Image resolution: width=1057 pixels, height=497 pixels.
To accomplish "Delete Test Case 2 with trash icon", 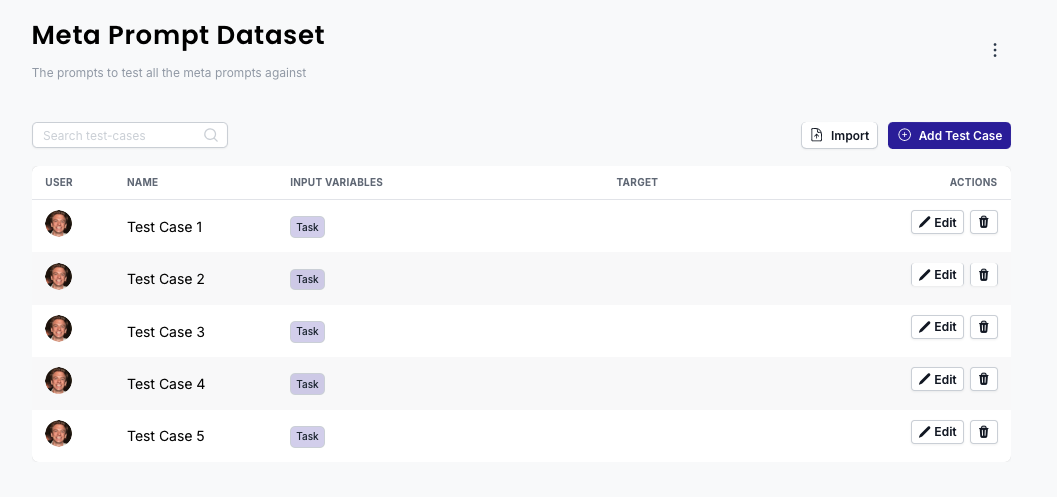I will tap(984, 274).
